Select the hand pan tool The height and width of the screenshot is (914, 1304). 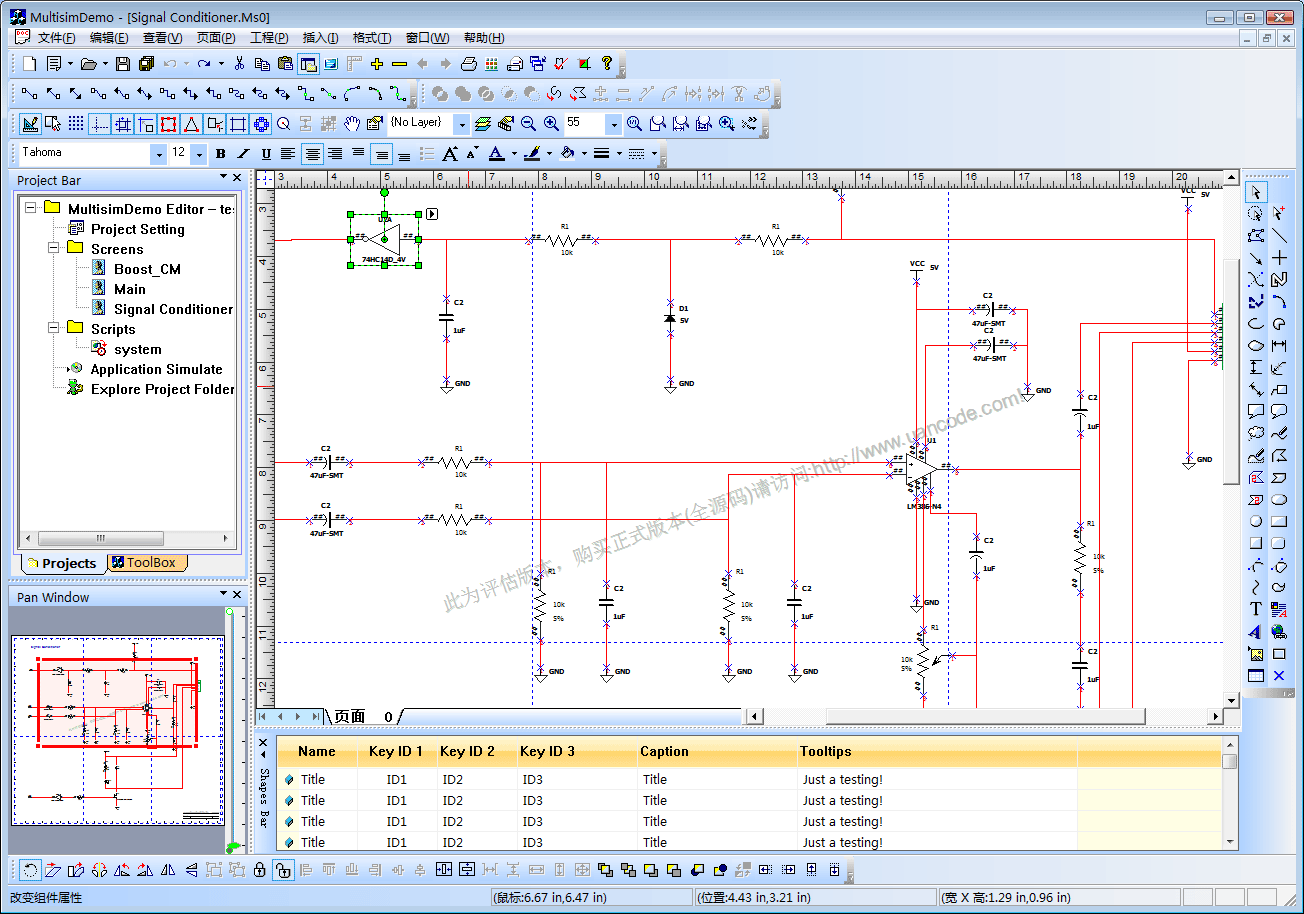tap(352, 124)
